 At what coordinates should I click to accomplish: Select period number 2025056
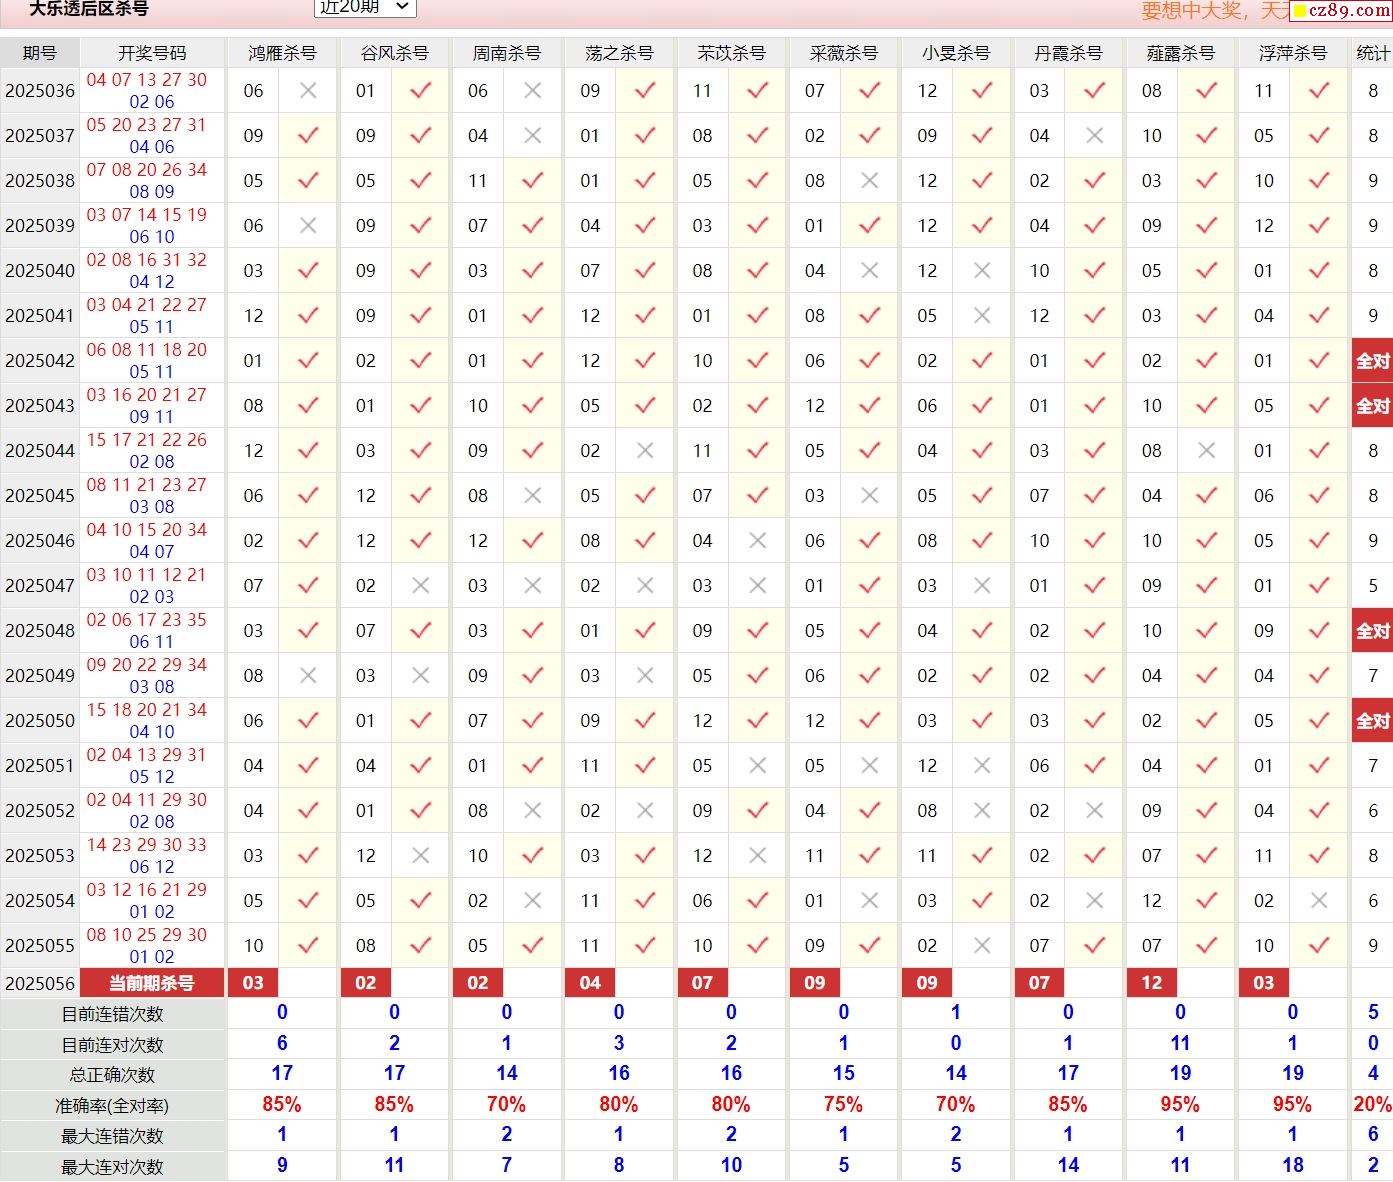tap(40, 984)
